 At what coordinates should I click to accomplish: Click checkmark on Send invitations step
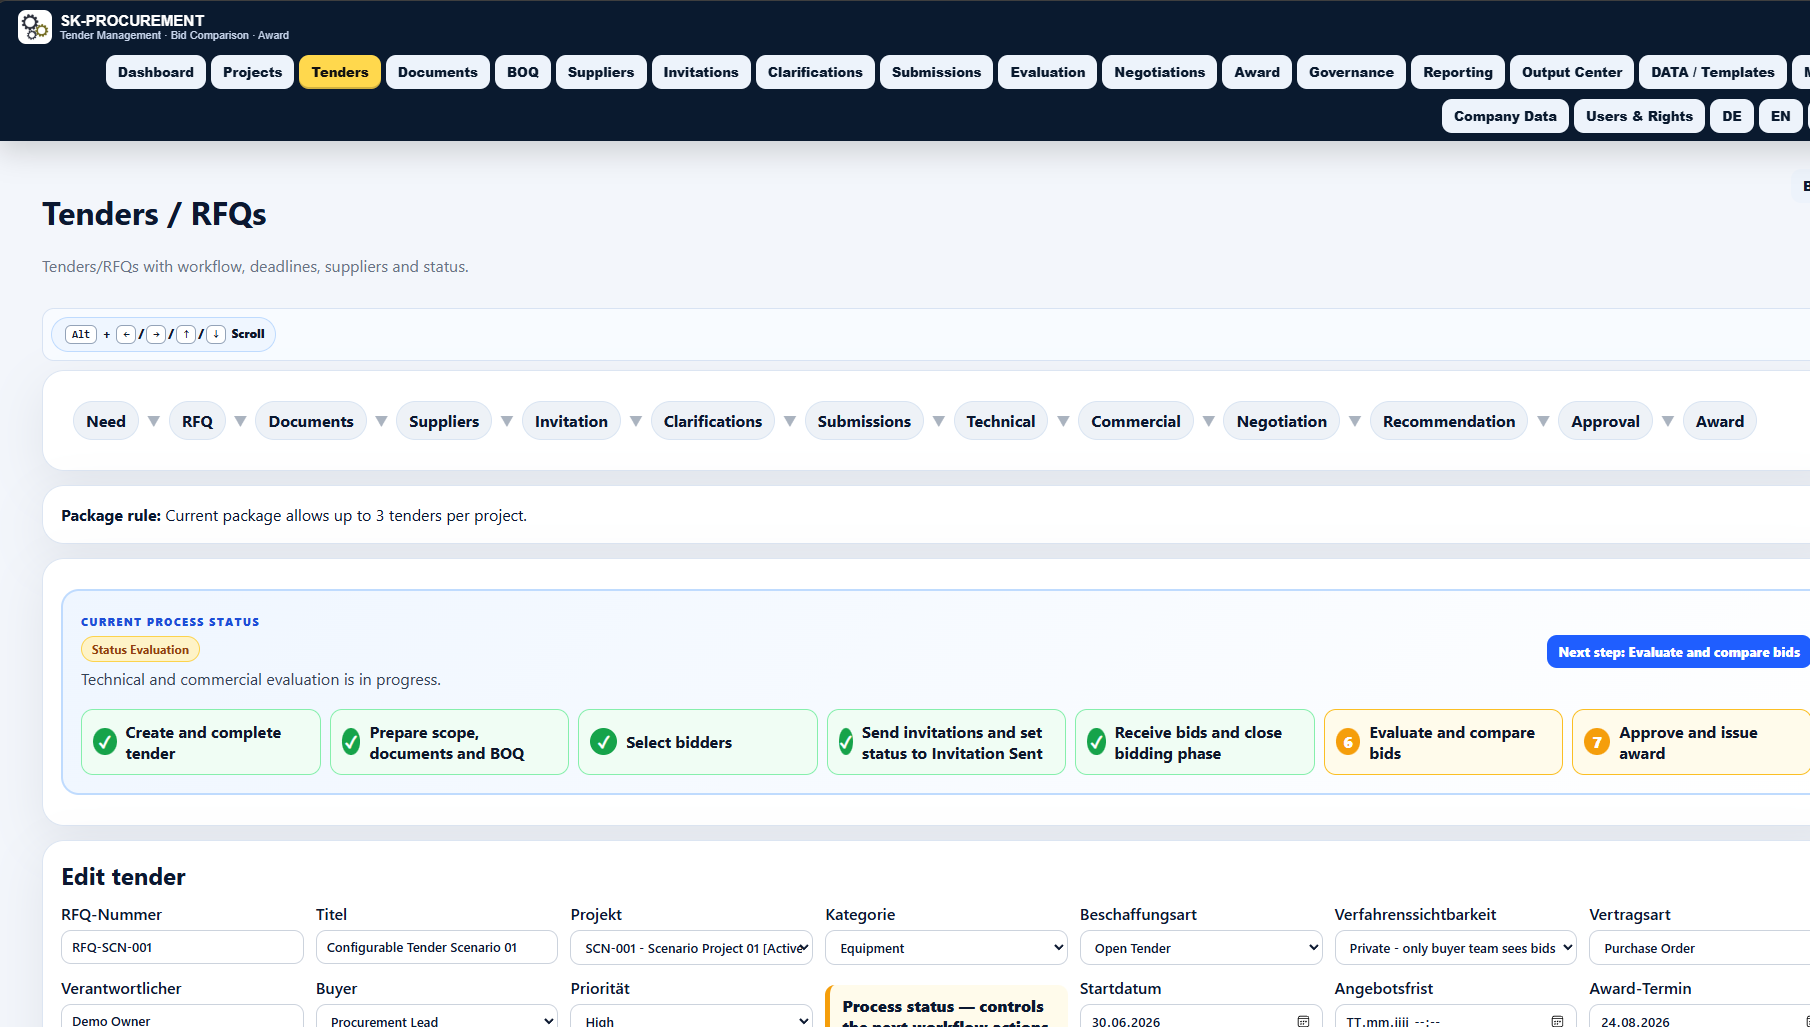click(x=846, y=742)
